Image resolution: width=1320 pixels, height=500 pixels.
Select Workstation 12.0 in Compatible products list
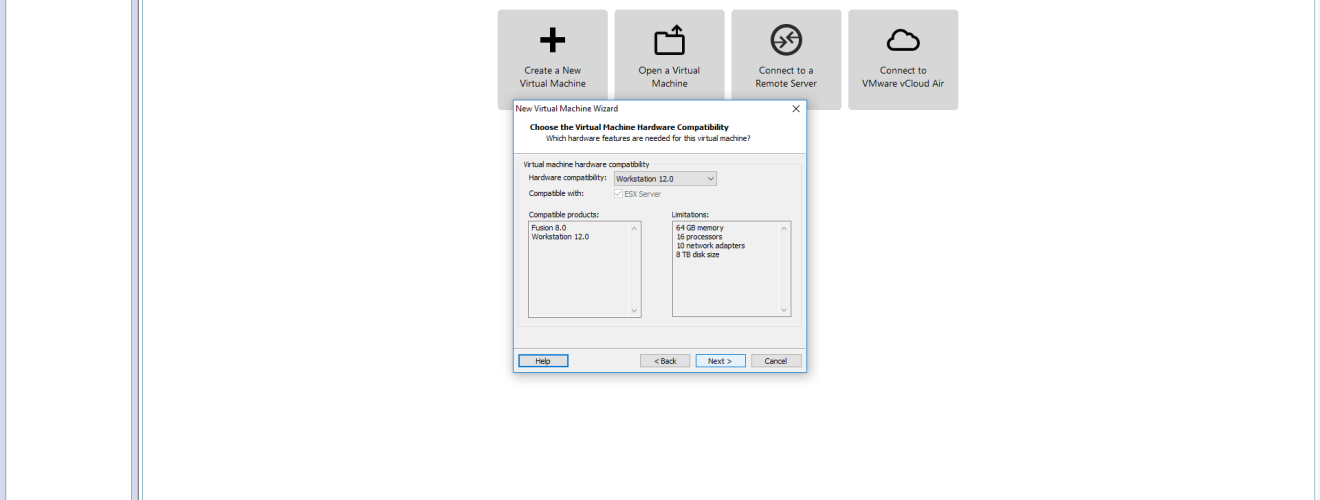560,237
